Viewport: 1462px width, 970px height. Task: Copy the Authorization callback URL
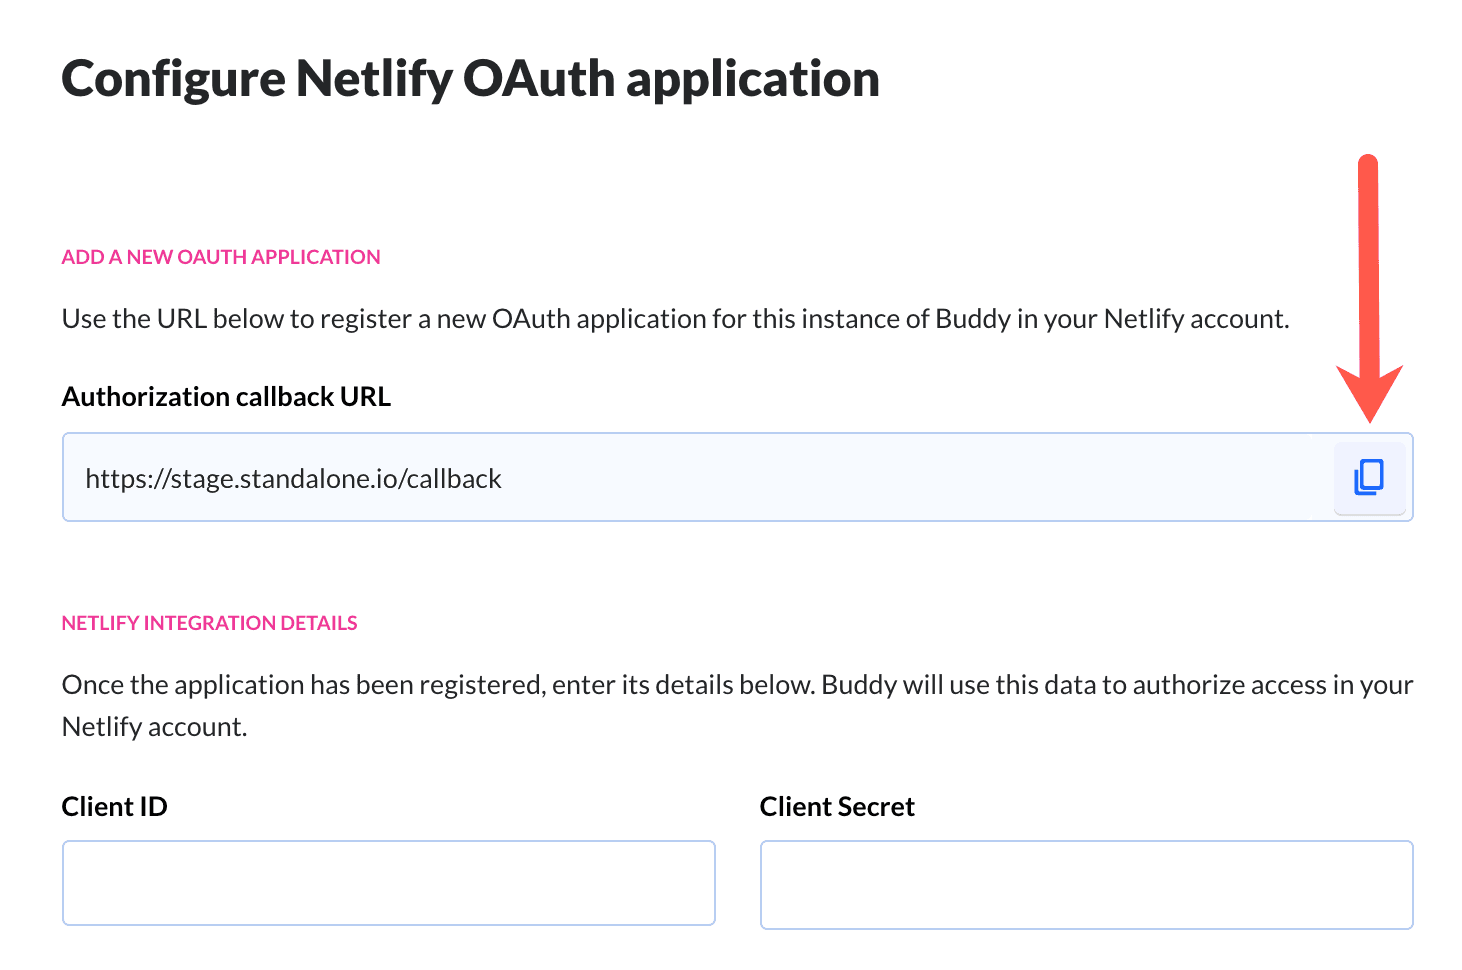click(x=1369, y=478)
